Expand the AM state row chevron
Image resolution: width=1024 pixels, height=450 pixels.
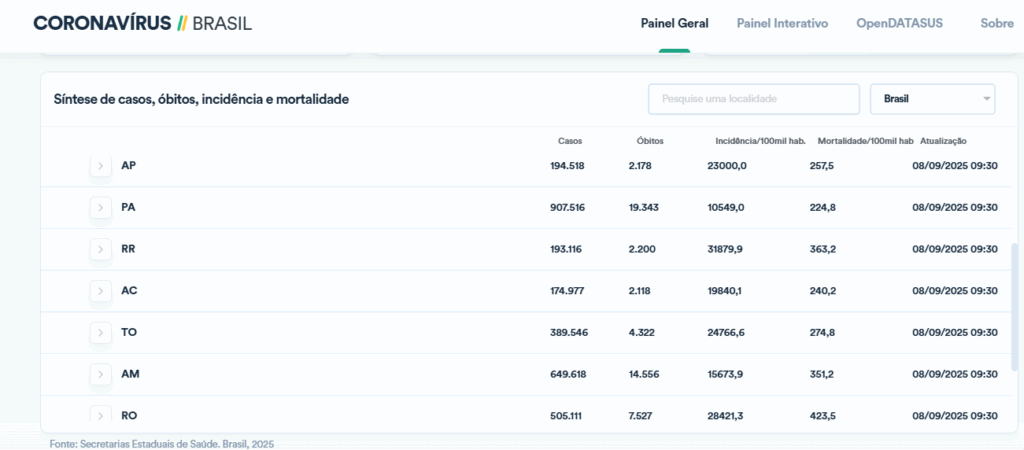pyautogui.click(x=100, y=374)
